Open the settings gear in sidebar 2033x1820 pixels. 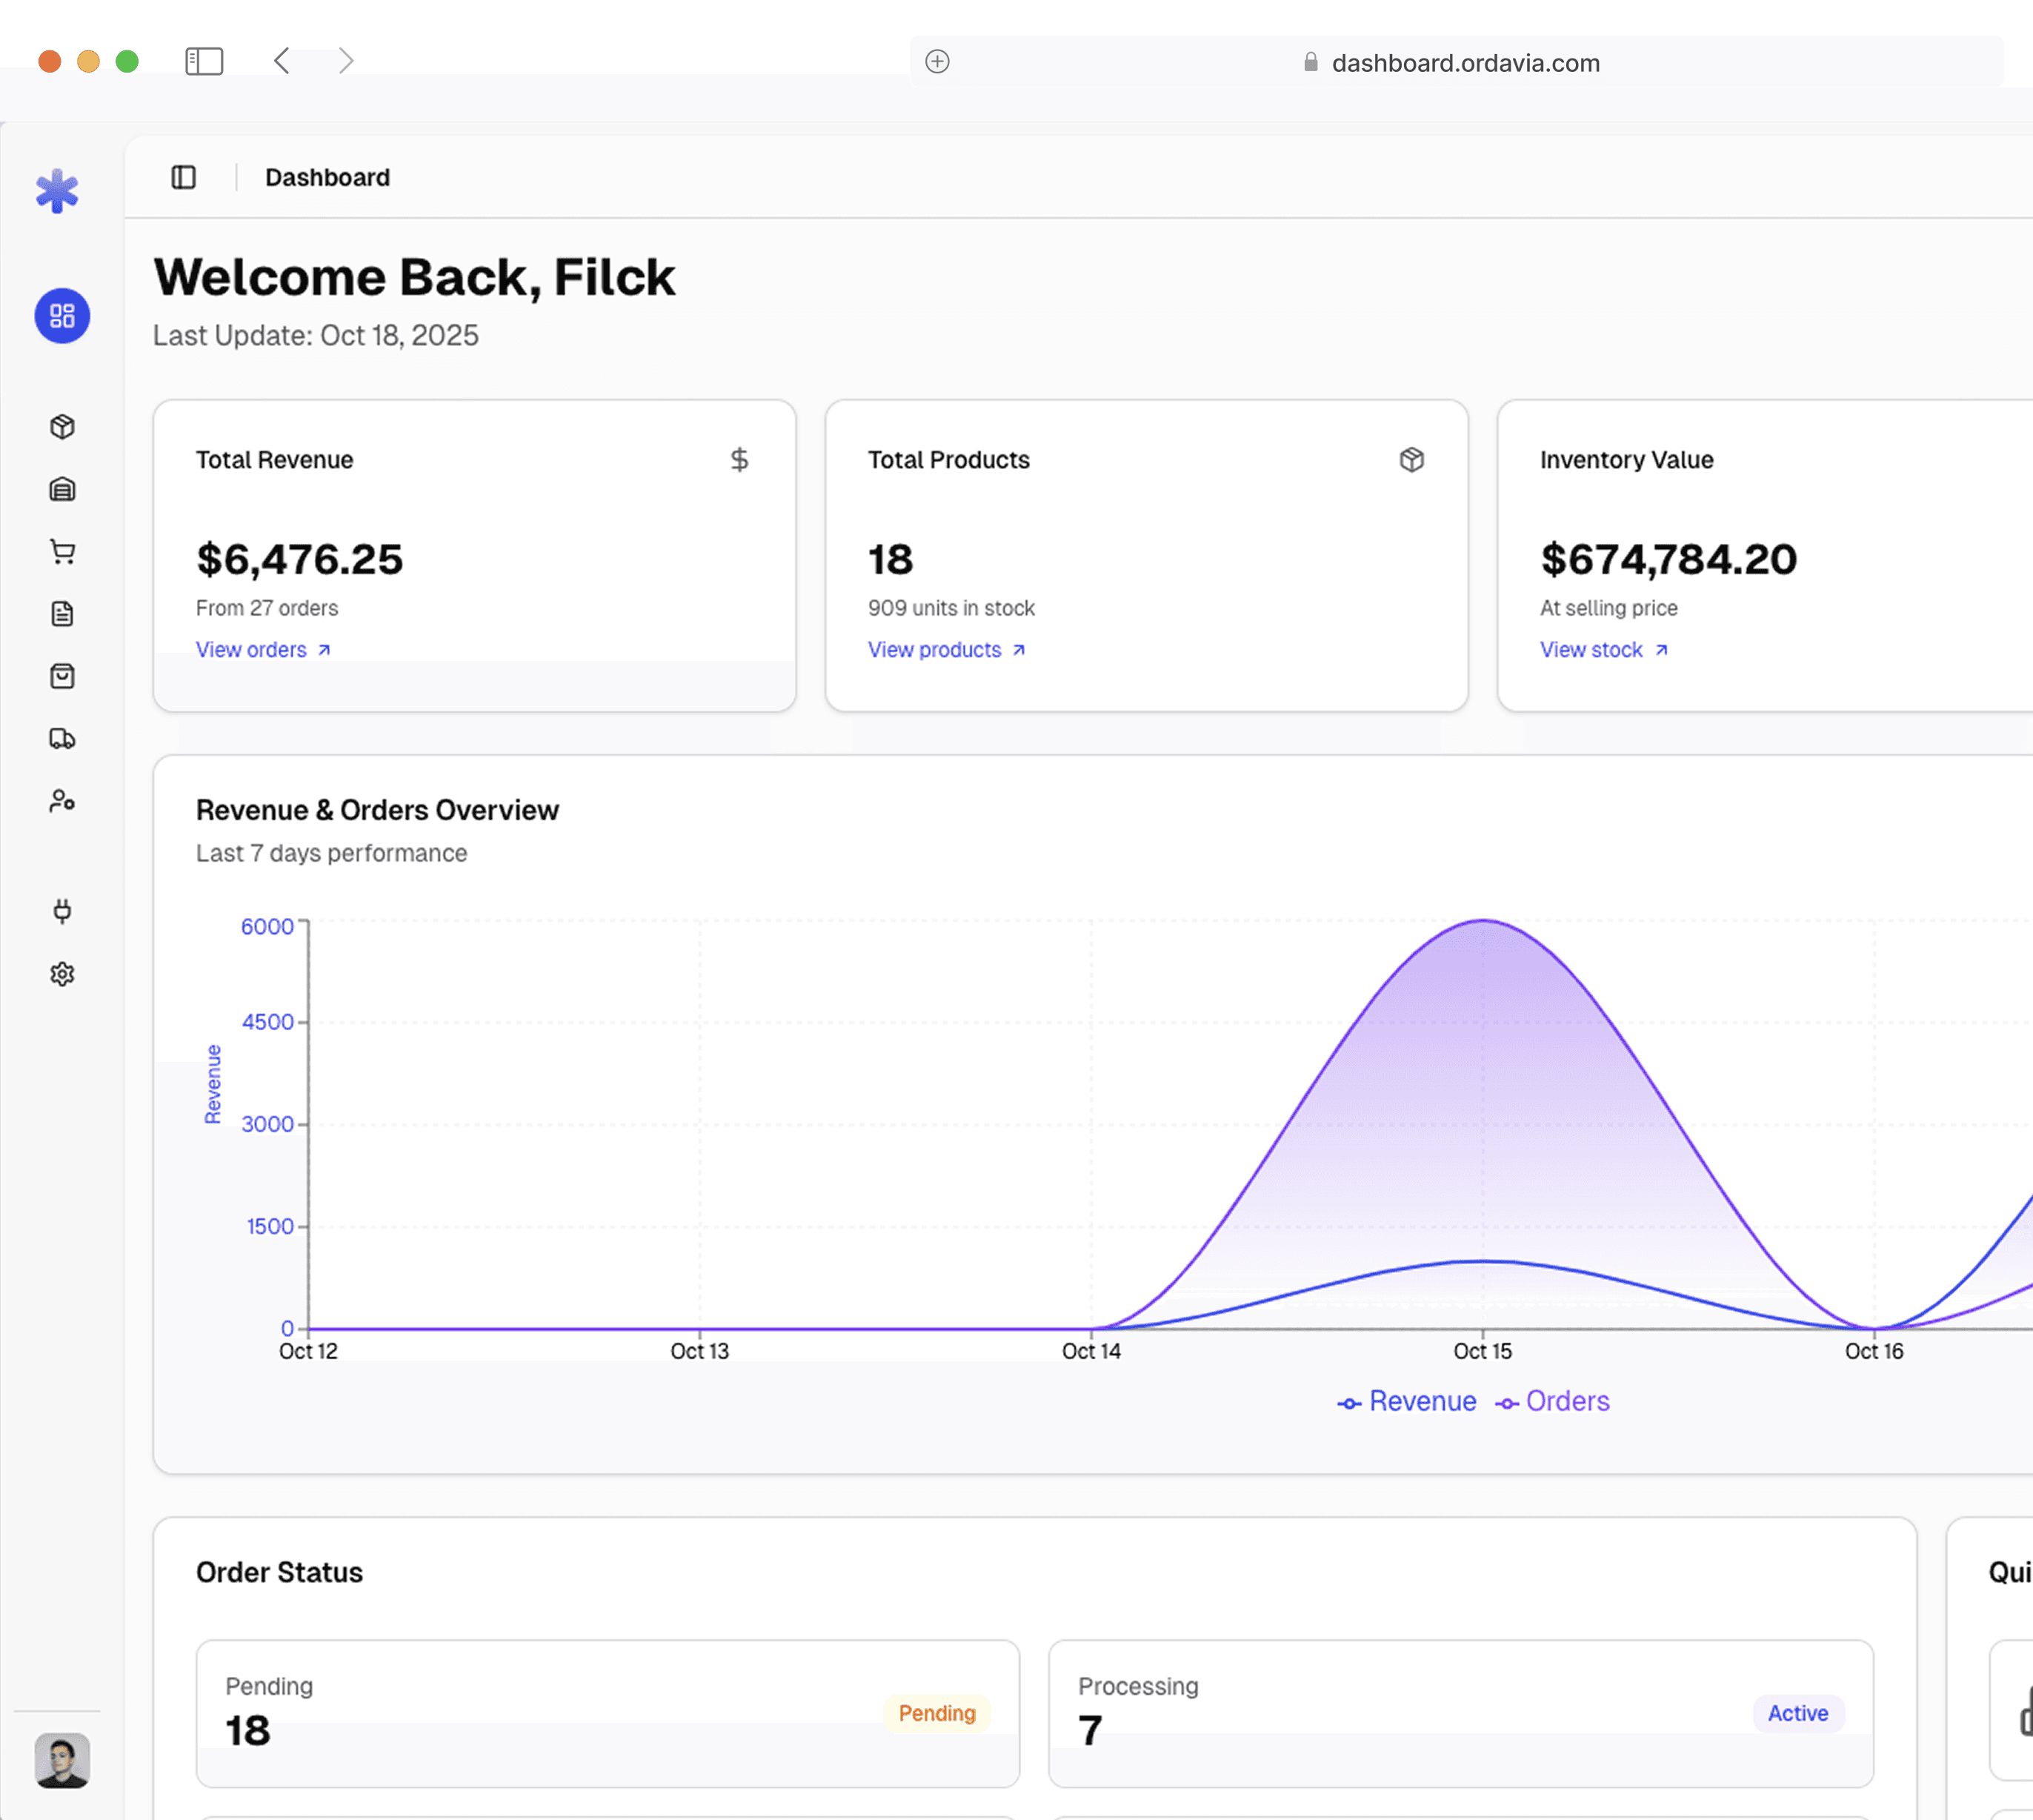pos(62,974)
